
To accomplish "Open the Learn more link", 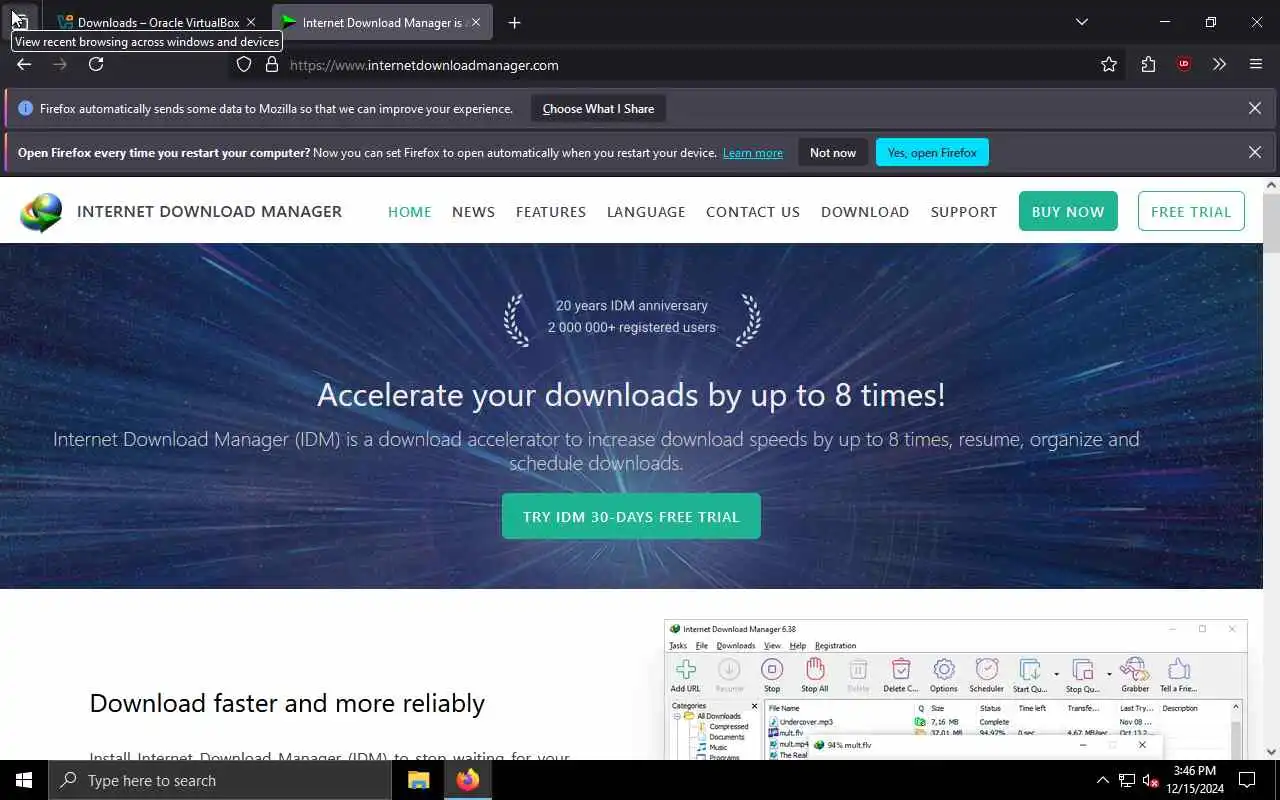I will pyautogui.click(x=753, y=153).
